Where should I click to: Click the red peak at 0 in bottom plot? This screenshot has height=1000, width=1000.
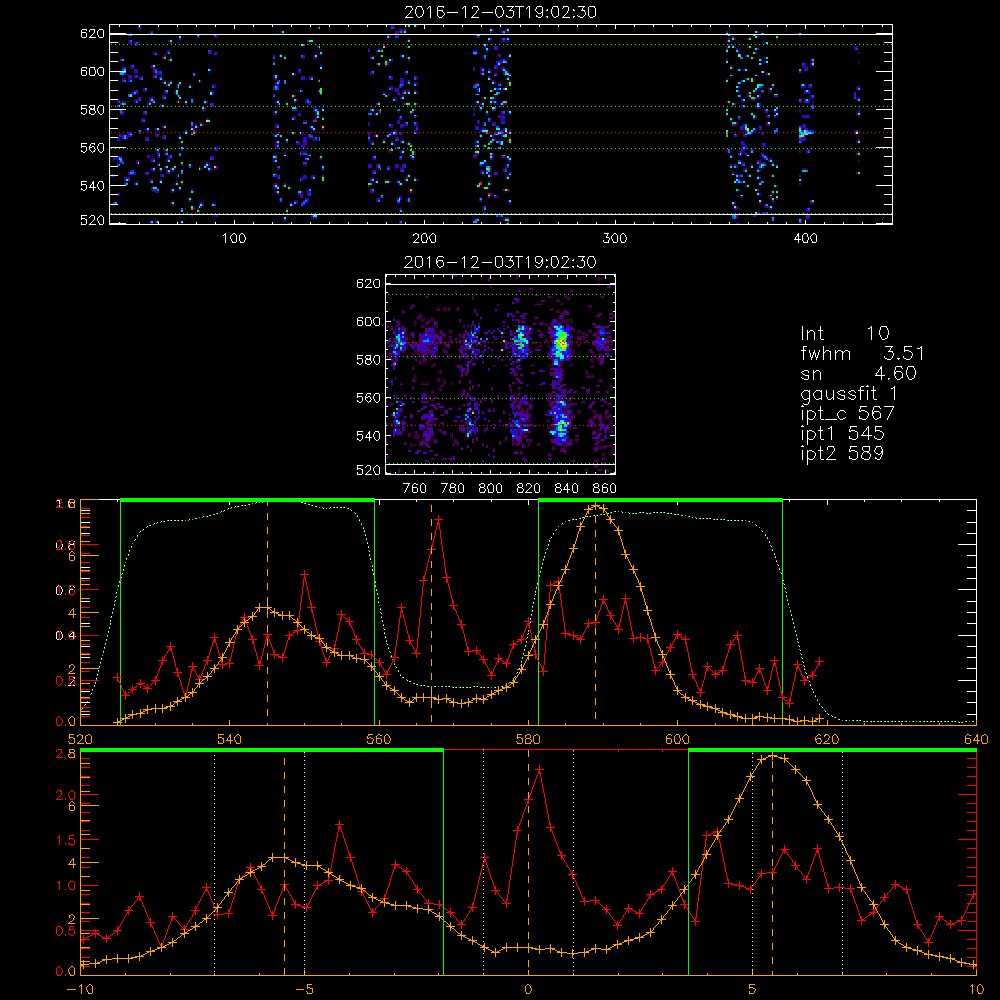tap(540, 770)
